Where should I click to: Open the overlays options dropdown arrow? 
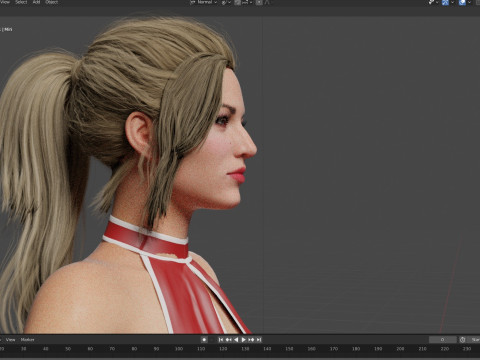tap(469, 2)
